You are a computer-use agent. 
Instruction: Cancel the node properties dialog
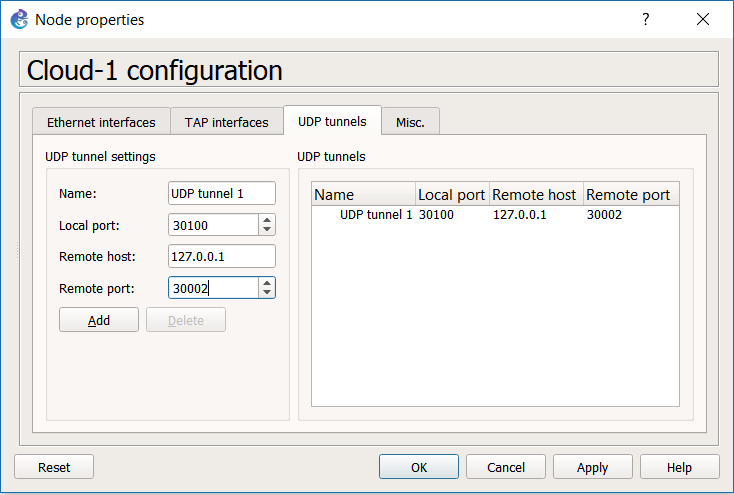(506, 467)
